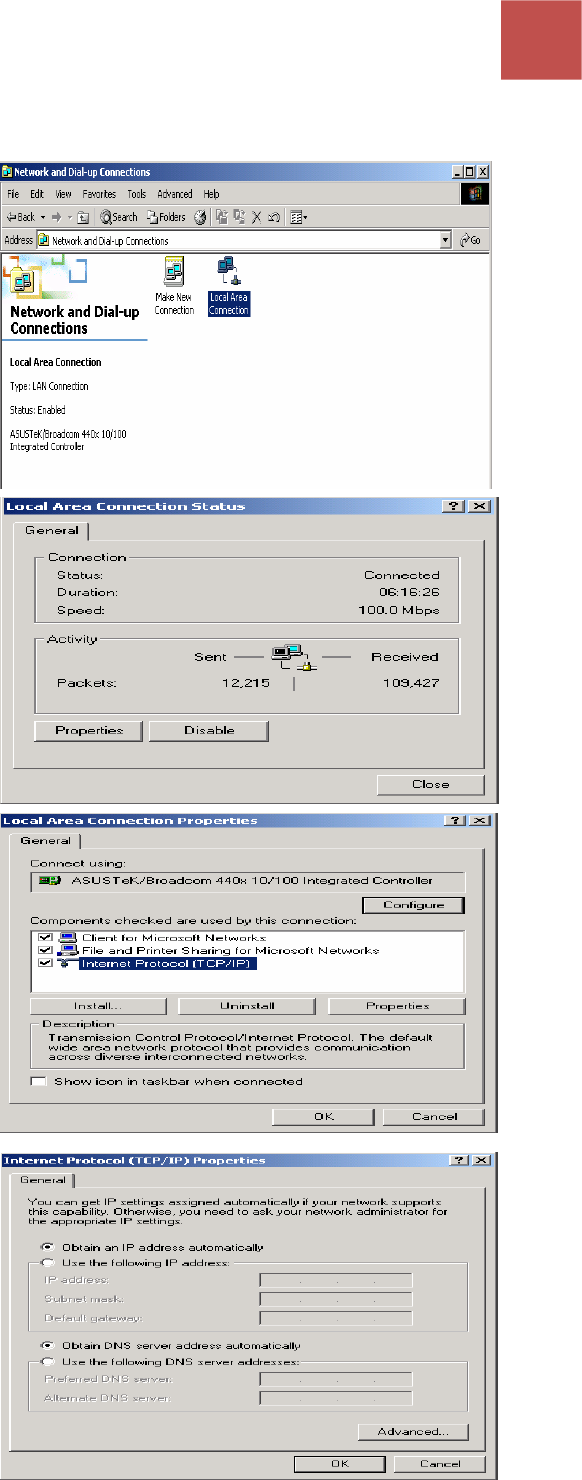
Task: Open the Views toolbar dropdown
Action: point(298,217)
